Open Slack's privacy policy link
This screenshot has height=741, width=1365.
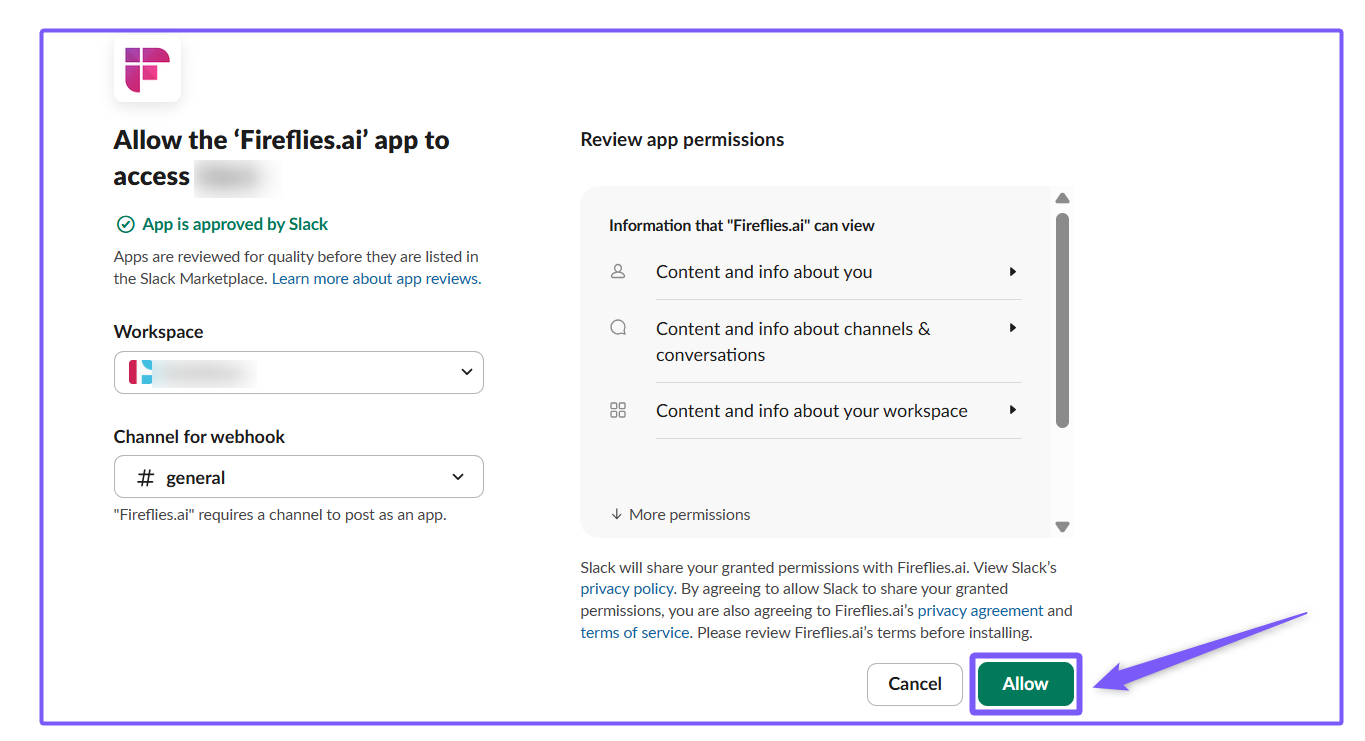(627, 589)
